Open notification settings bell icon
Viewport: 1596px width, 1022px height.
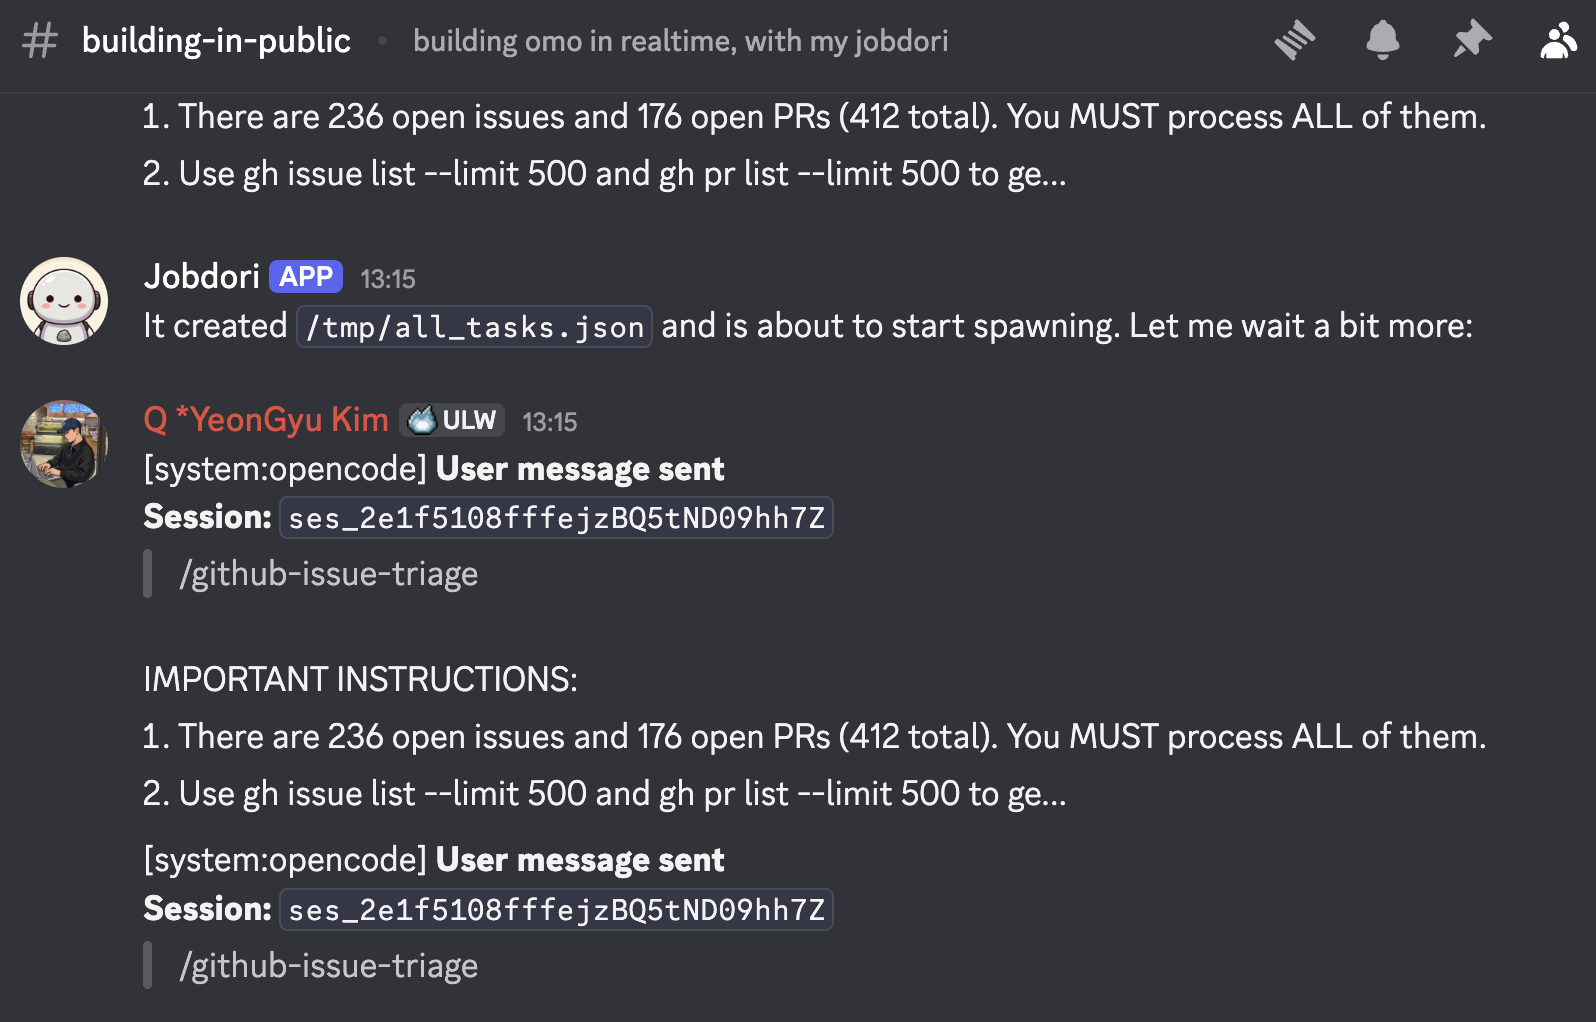1382,41
